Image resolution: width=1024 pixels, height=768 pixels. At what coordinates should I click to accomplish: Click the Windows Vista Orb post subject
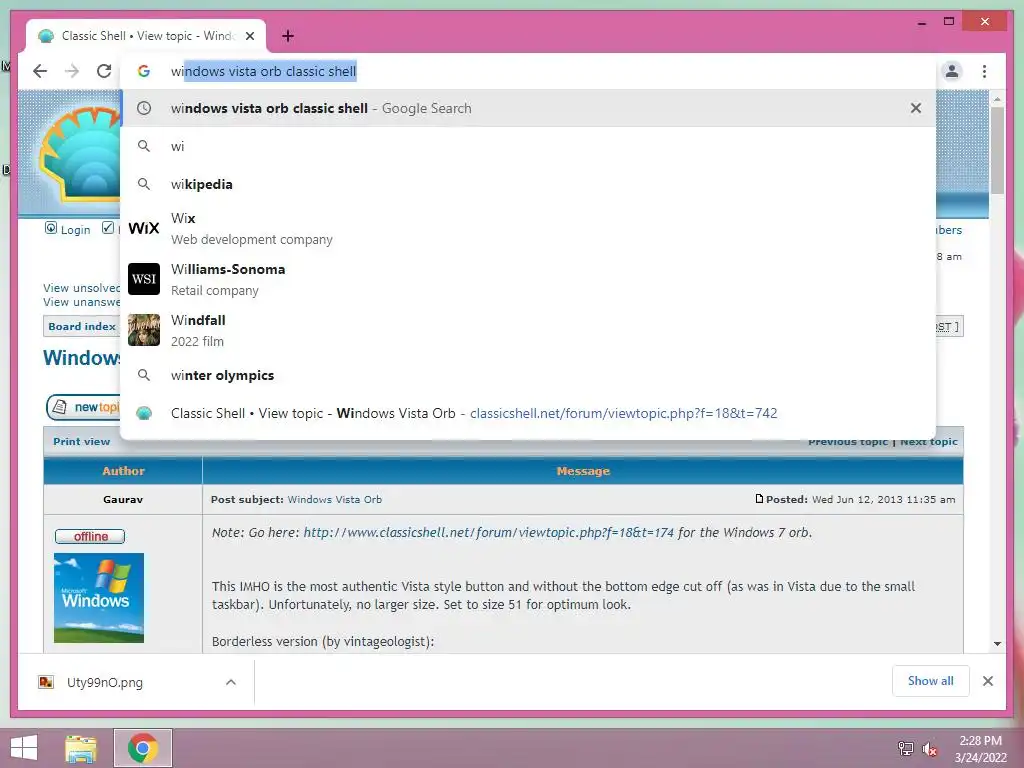334,500
